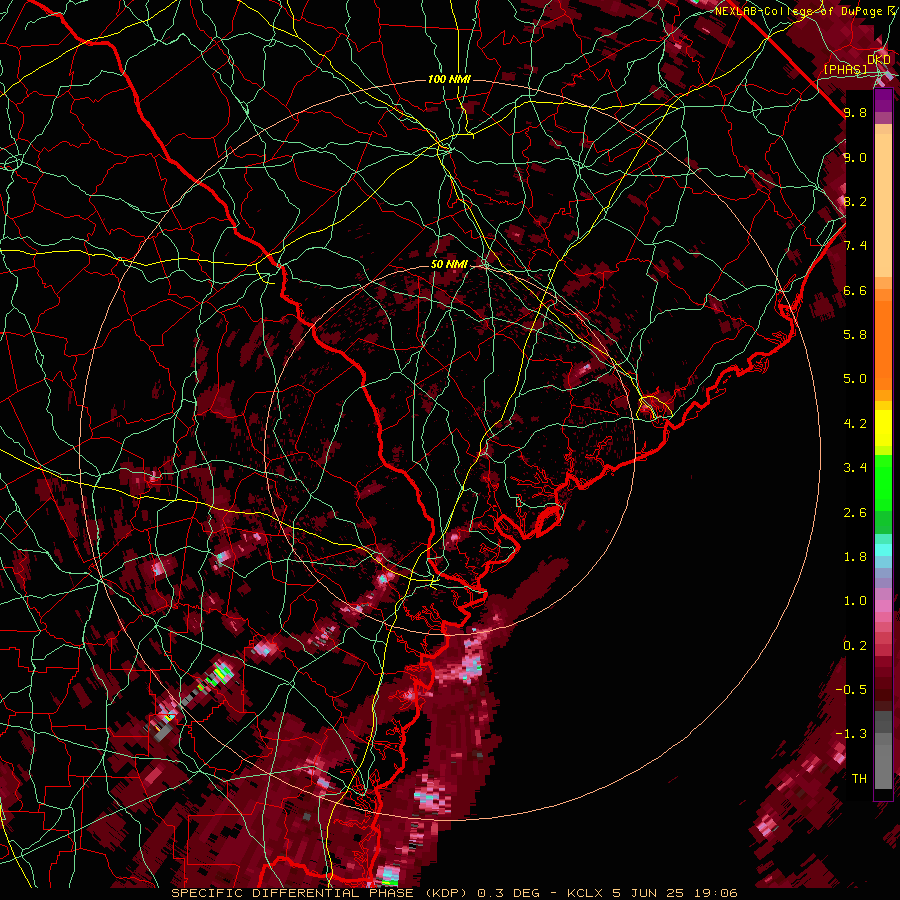Click the 3.4 legend value

[x=855, y=468]
